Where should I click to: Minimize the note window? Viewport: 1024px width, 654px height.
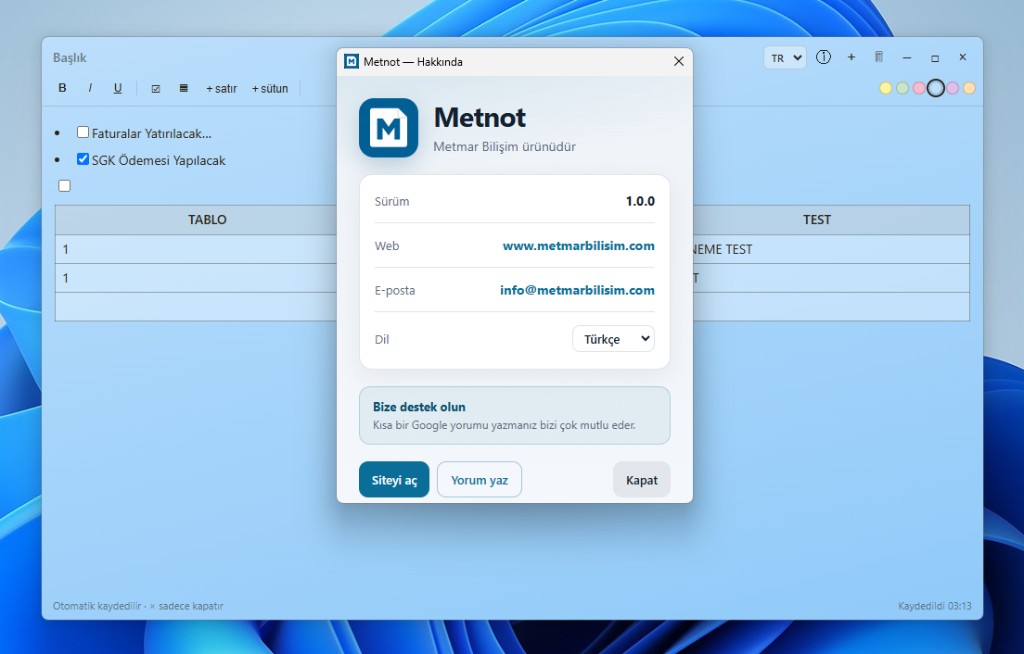pos(906,57)
